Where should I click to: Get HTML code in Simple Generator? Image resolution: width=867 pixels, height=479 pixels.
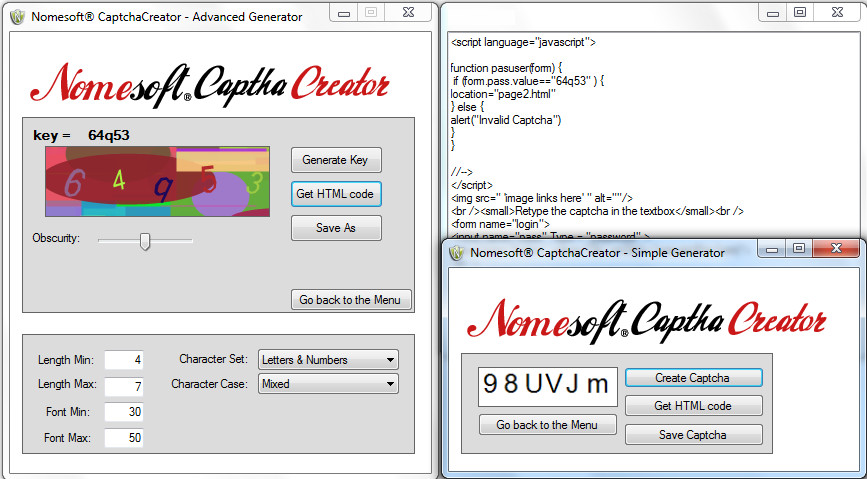coord(693,406)
